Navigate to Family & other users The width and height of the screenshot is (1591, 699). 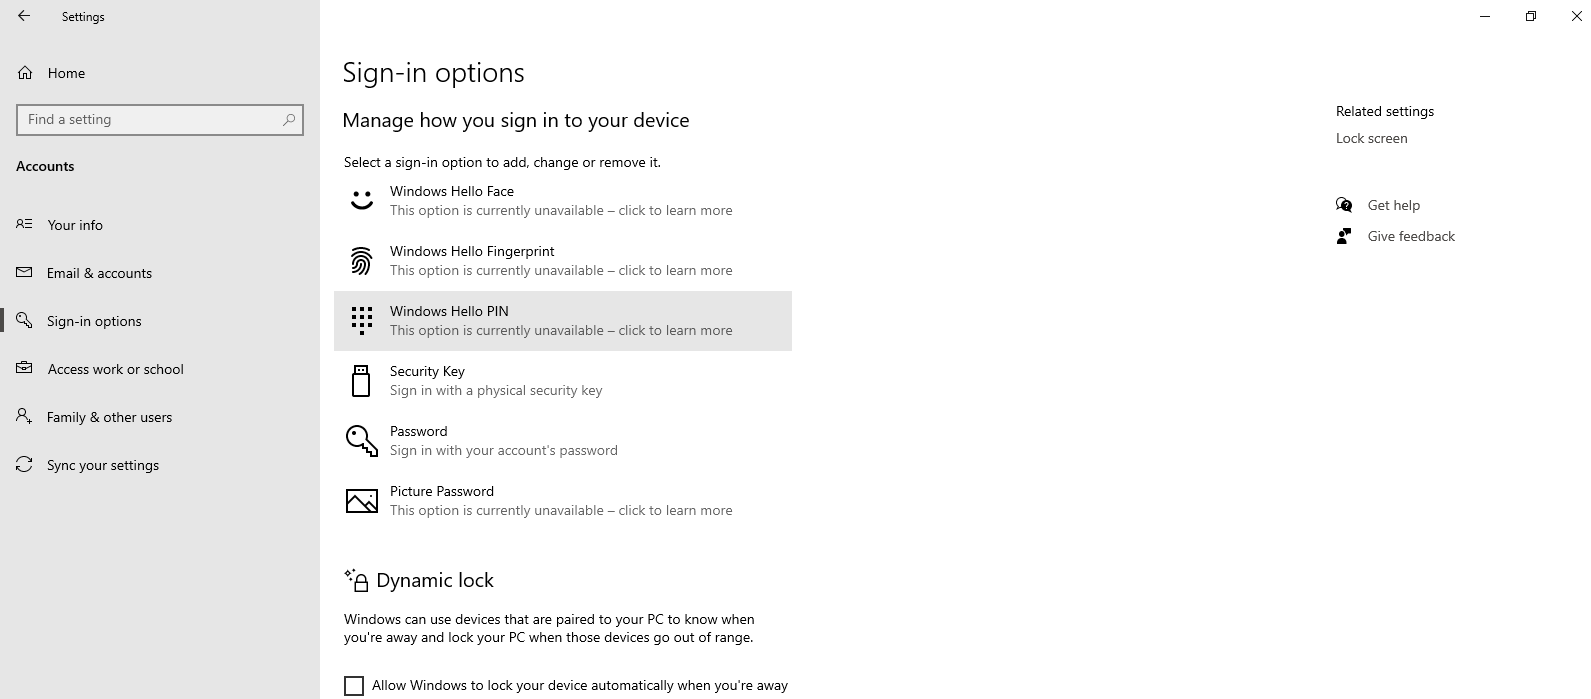(x=109, y=417)
